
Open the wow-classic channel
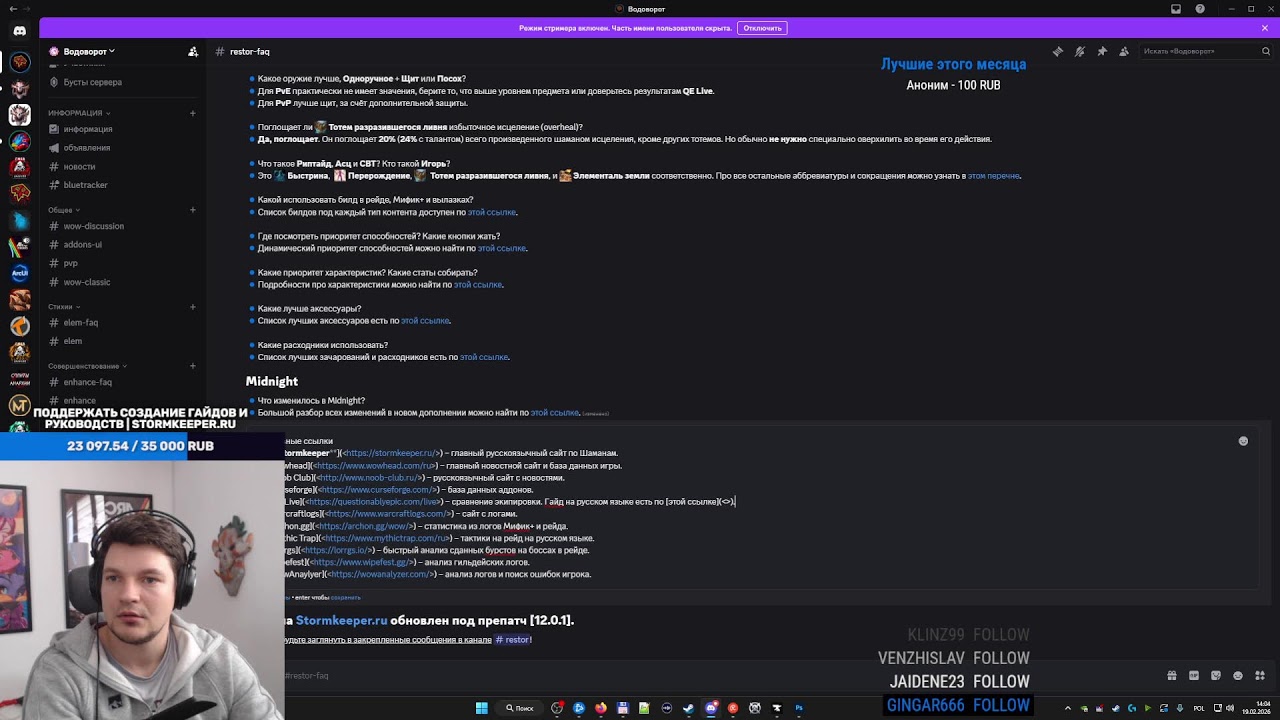pos(86,282)
